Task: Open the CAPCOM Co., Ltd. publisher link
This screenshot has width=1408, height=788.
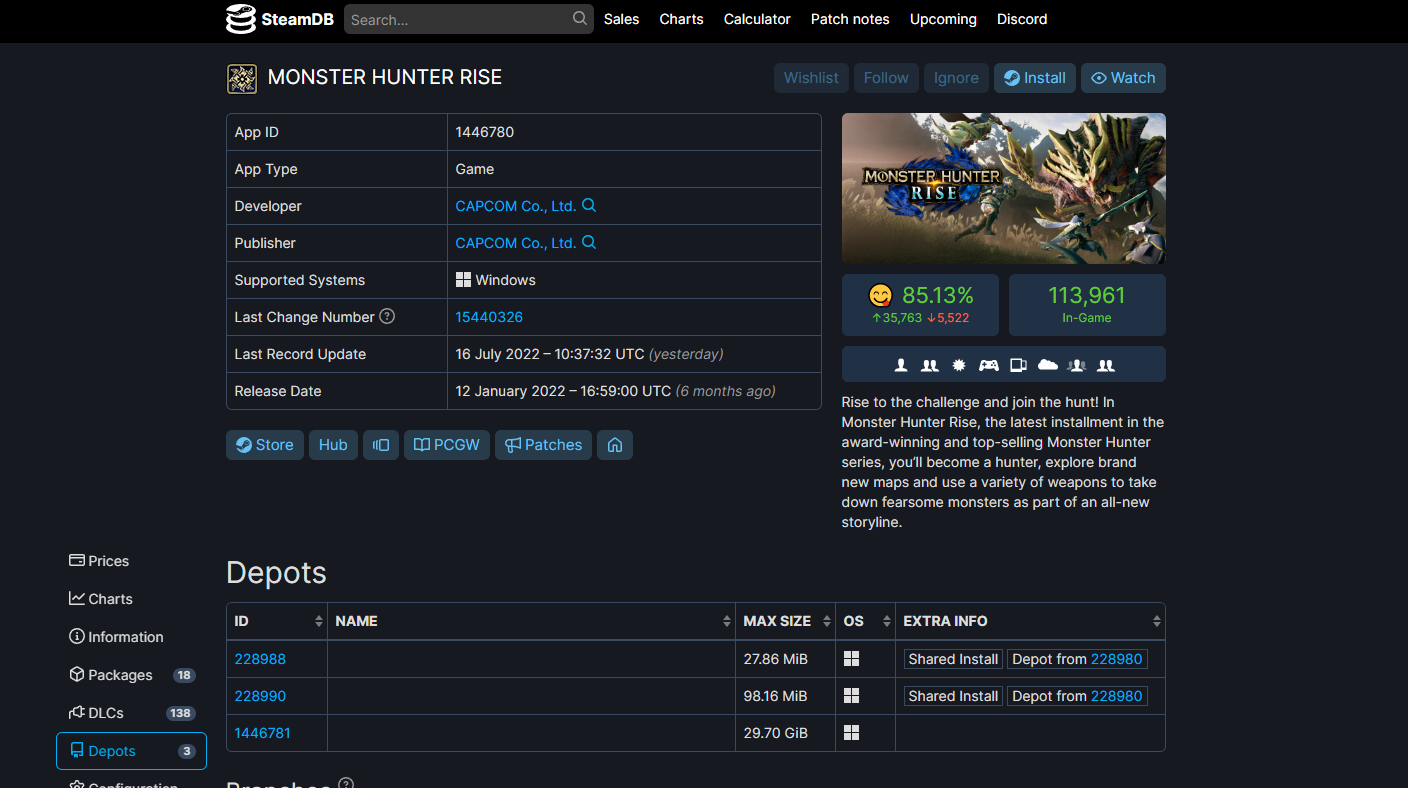Action: click(x=516, y=243)
